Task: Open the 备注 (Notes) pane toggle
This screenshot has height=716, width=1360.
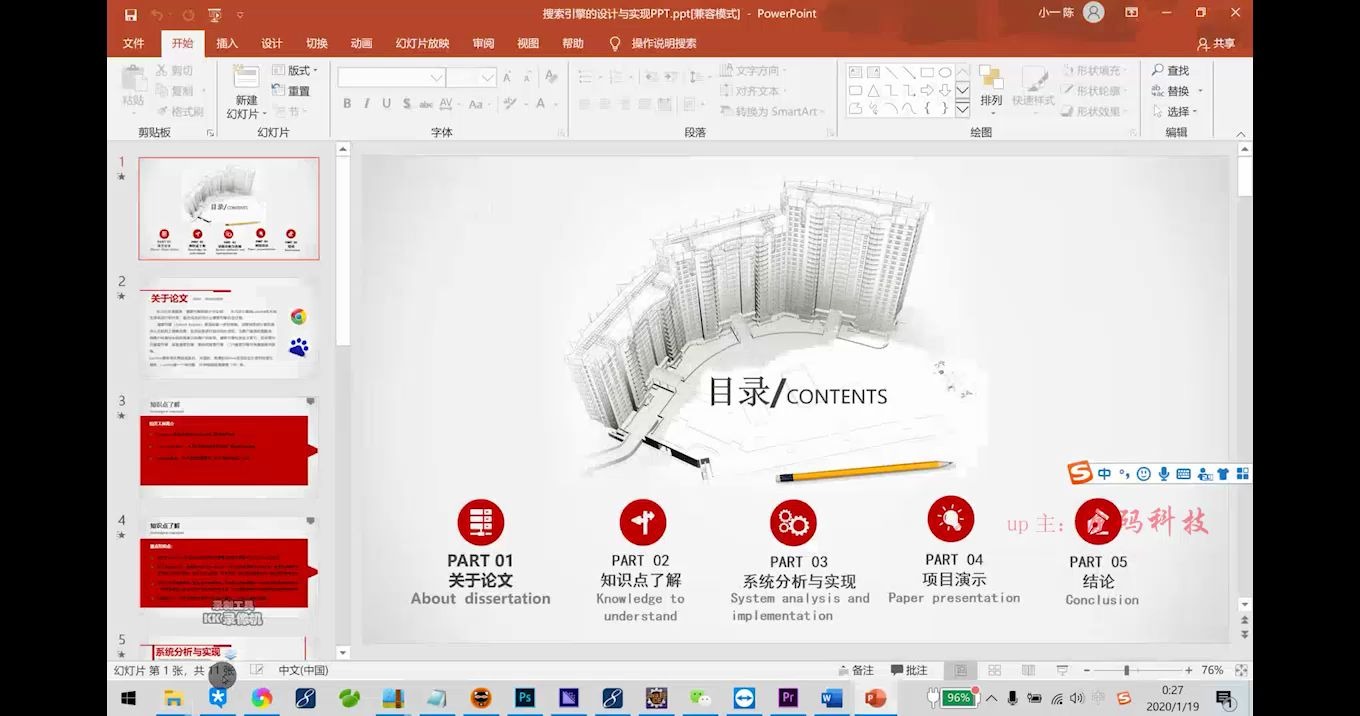Action: (857, 670)
